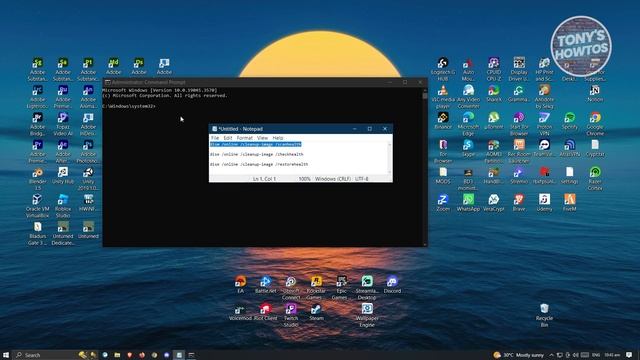The image size is (640, 360).
Task: Select the ShareX desktop icon
Action: click(493, 93)
